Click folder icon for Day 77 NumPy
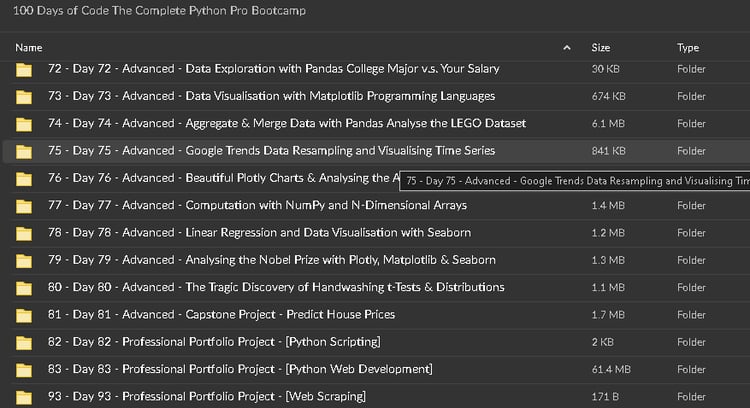Image resolution: width=750 pixels, height=408 pixels. (x=24, y=205)
